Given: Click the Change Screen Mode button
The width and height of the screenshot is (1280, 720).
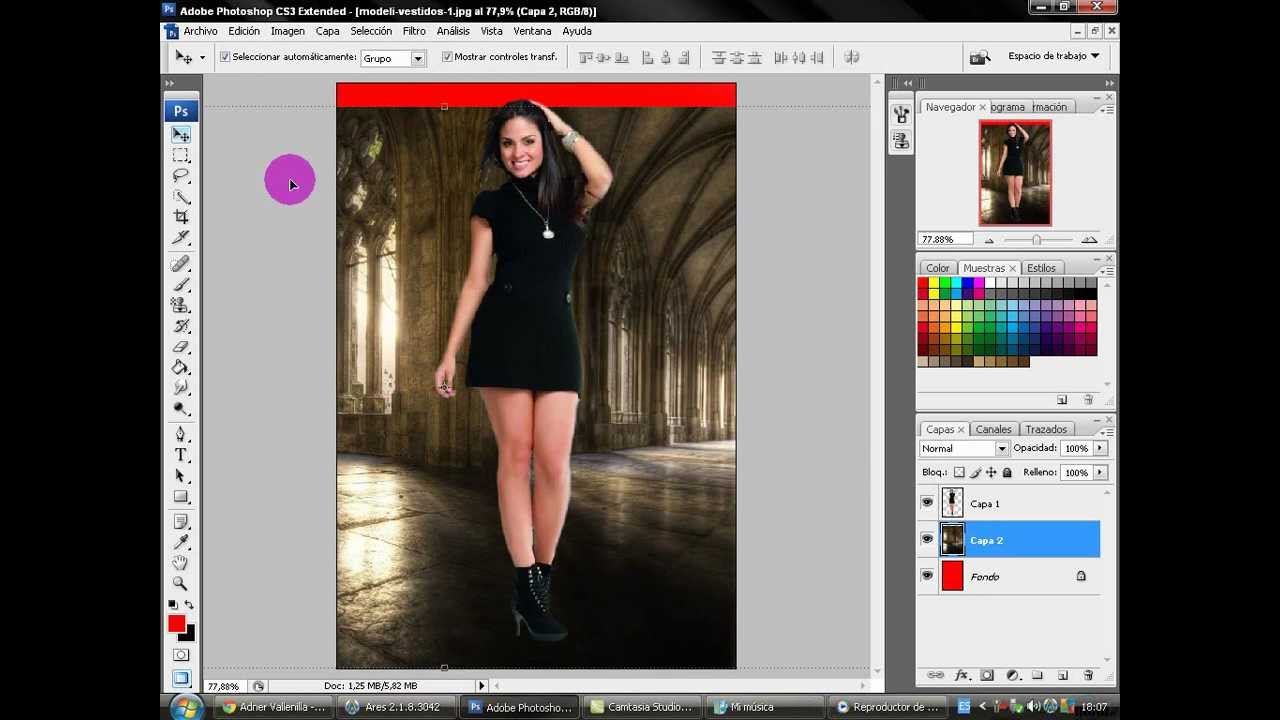Looking at the screenshot, I should 181,678.
